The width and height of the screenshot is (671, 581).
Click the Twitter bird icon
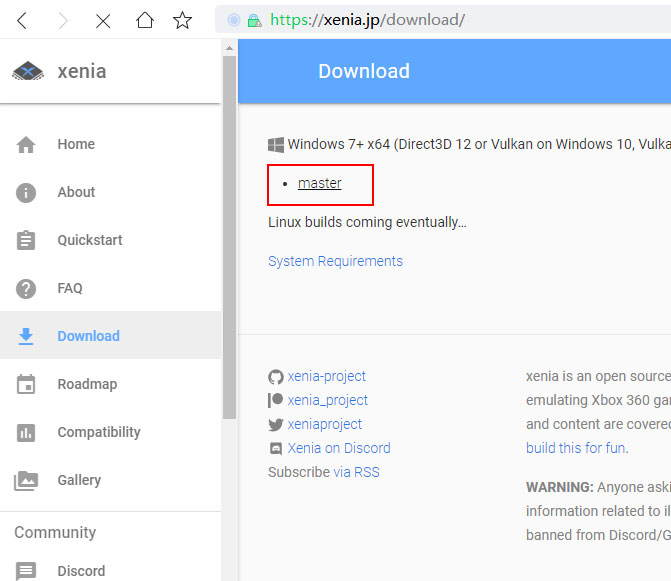(276, 424)
